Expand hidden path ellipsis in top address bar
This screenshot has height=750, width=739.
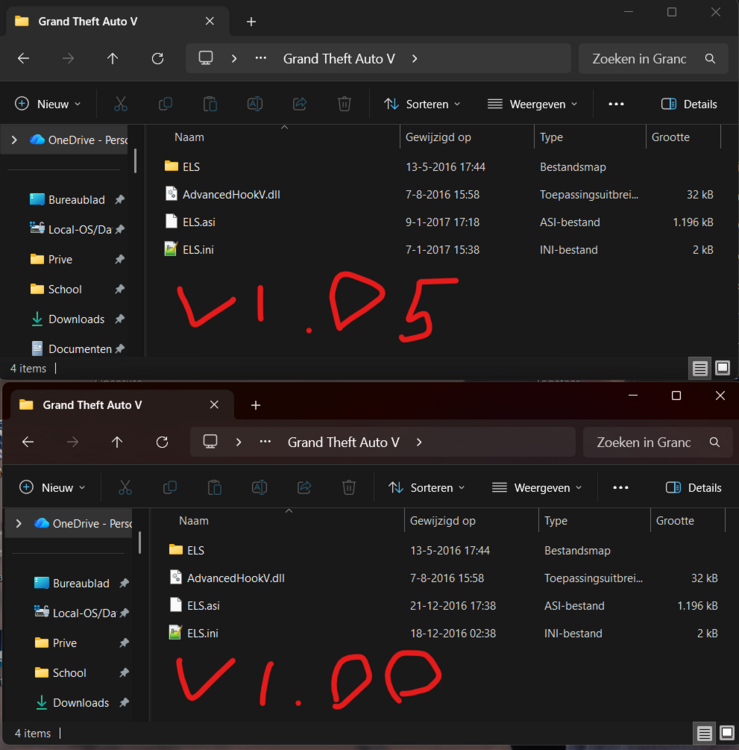click(x=261, y=58)
